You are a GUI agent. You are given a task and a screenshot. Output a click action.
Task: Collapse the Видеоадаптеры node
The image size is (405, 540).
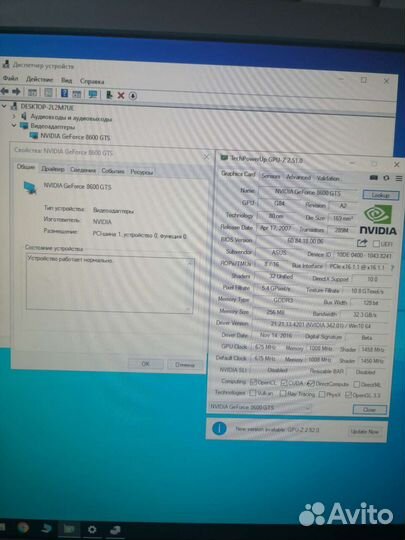point(14,125)
